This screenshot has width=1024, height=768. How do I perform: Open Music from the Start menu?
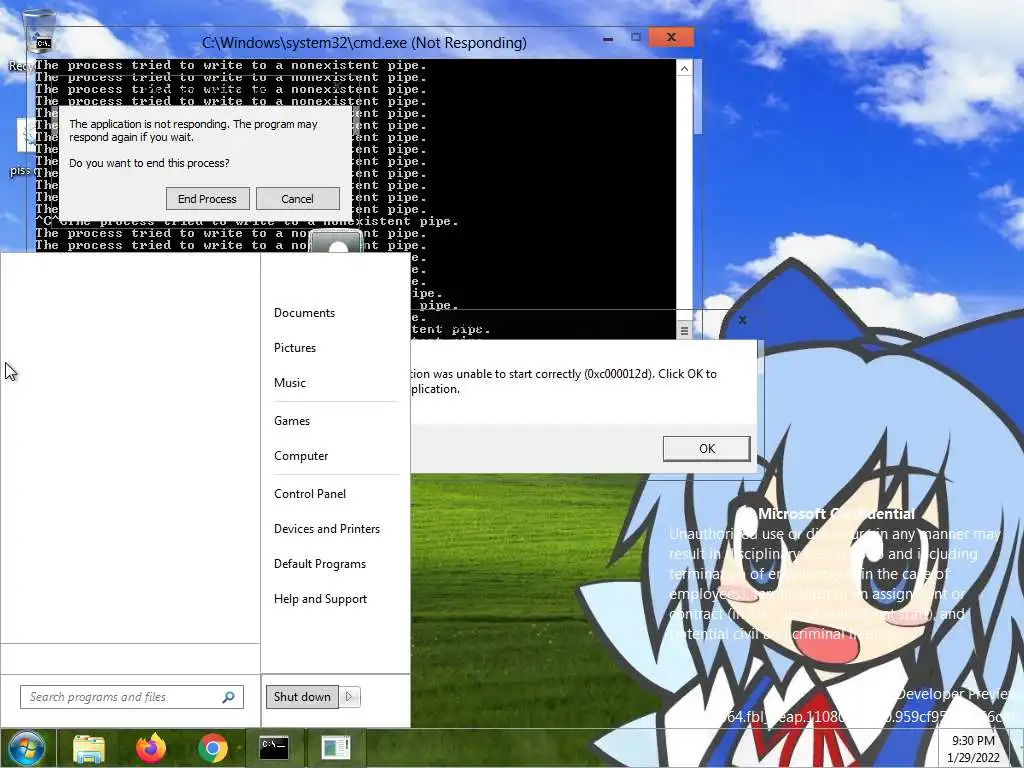[290, 383]
